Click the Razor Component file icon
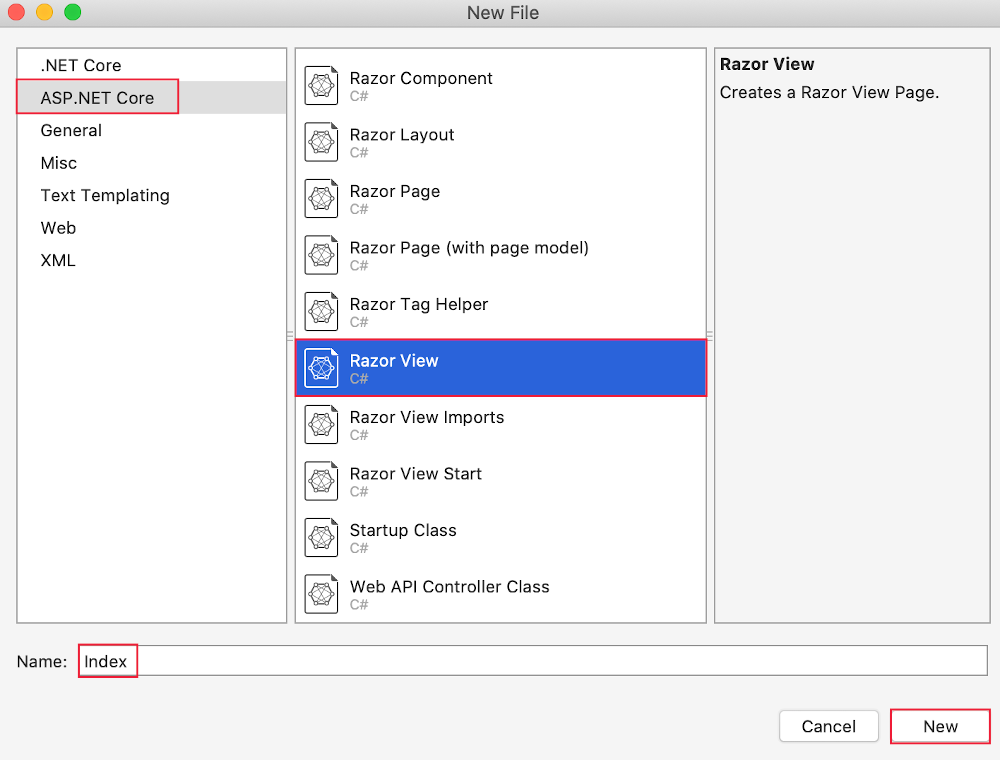 pyautogui.click(x=321, y=86)
